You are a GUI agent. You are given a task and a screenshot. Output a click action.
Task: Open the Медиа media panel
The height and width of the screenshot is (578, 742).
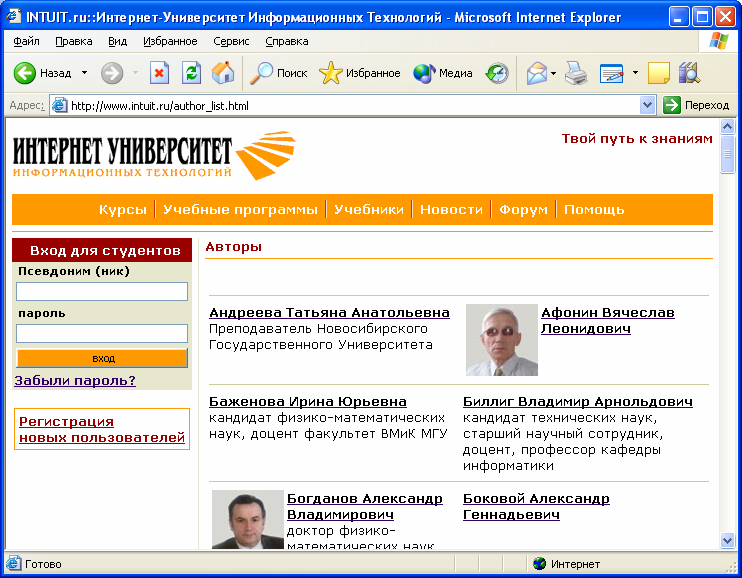coord(442,73)
